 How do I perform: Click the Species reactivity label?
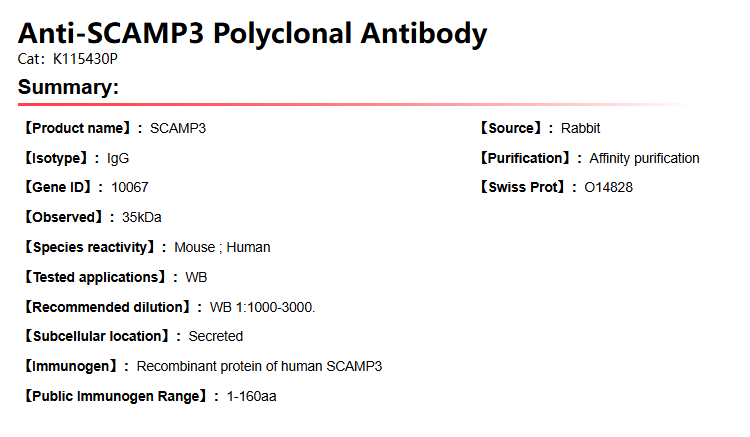tap(89, 247)
